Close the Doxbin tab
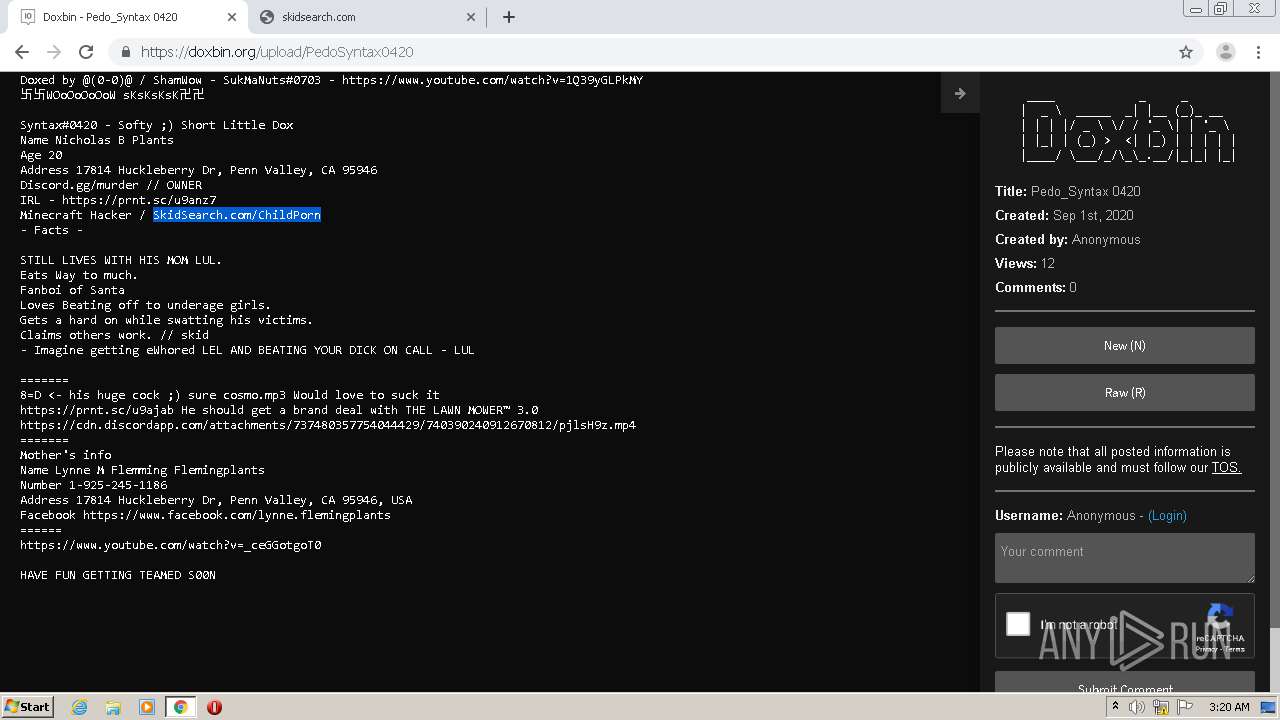This screenshot has height=720, width=1280. pos(232,17)
